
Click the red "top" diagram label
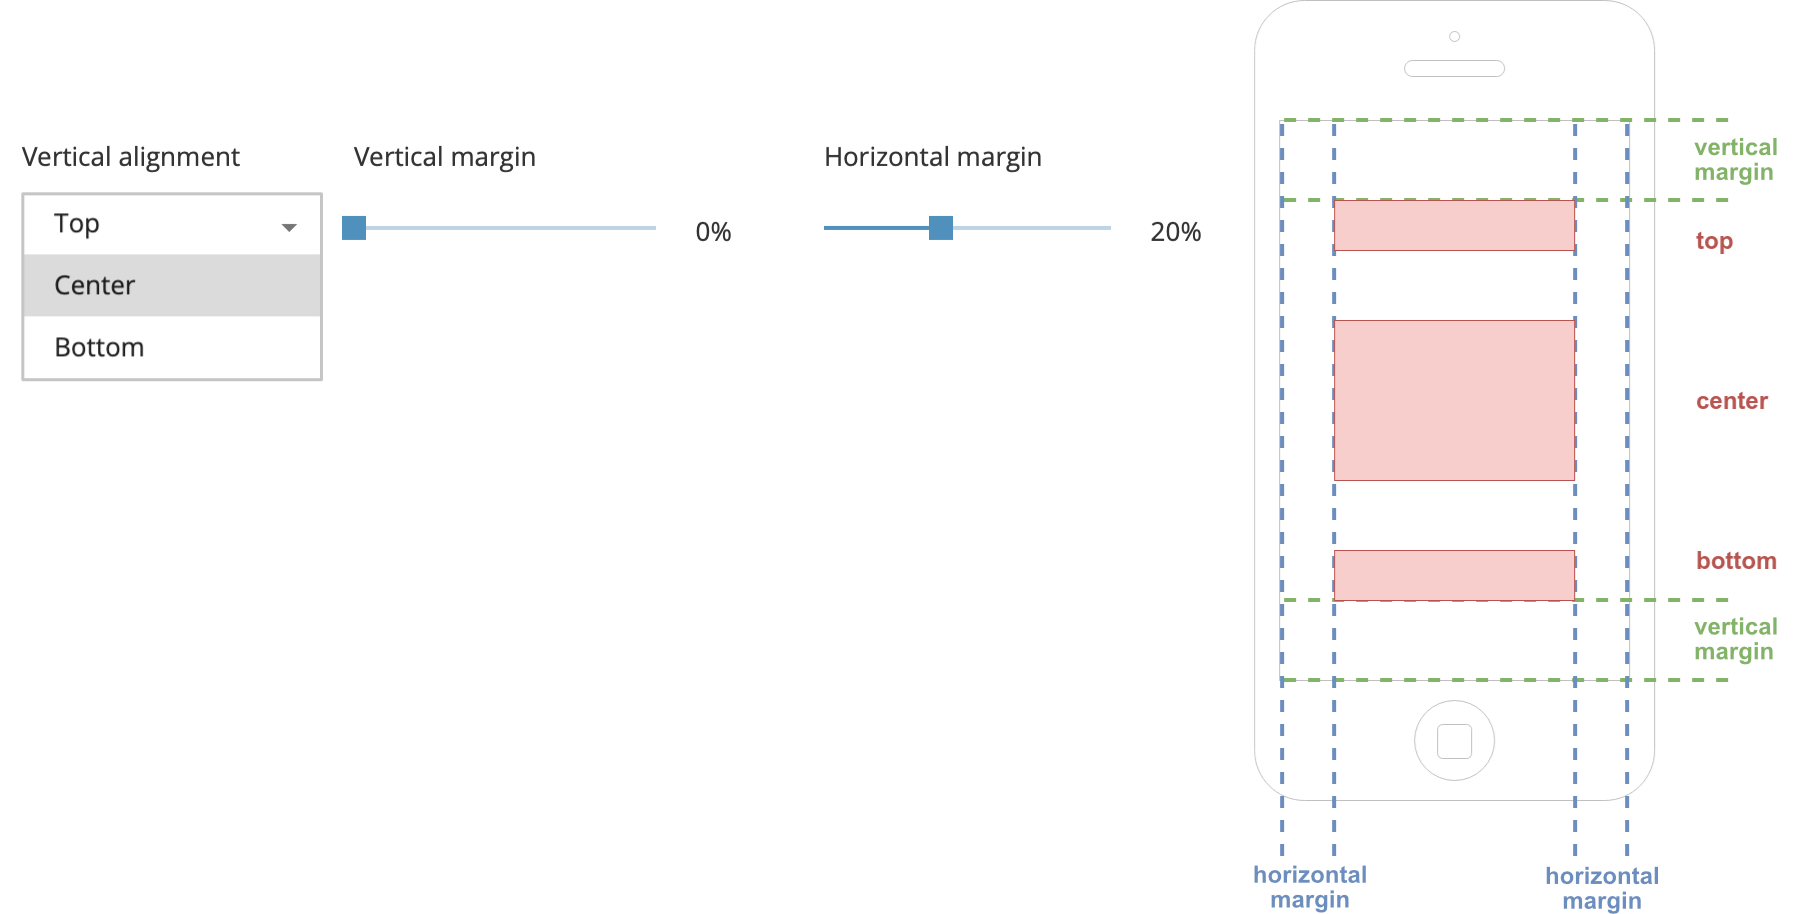[x=1714, y=241]
